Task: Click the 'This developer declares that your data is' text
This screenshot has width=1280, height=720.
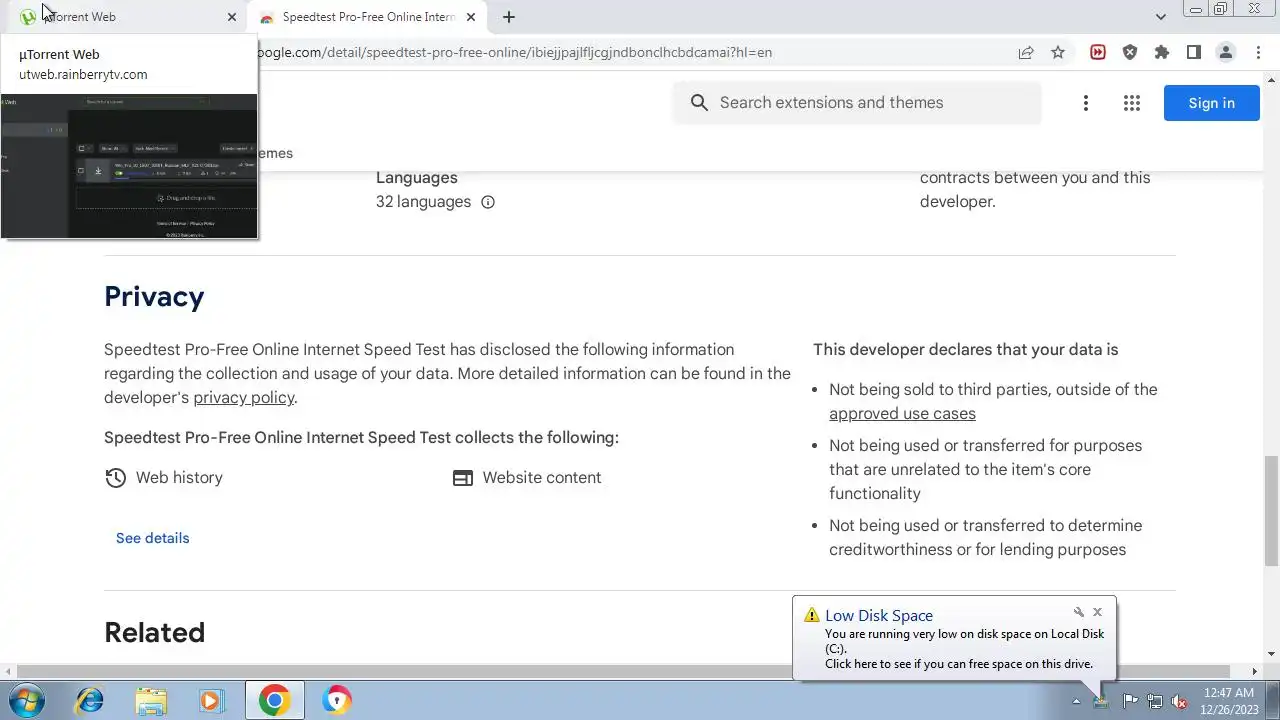Action: point(965,350)
